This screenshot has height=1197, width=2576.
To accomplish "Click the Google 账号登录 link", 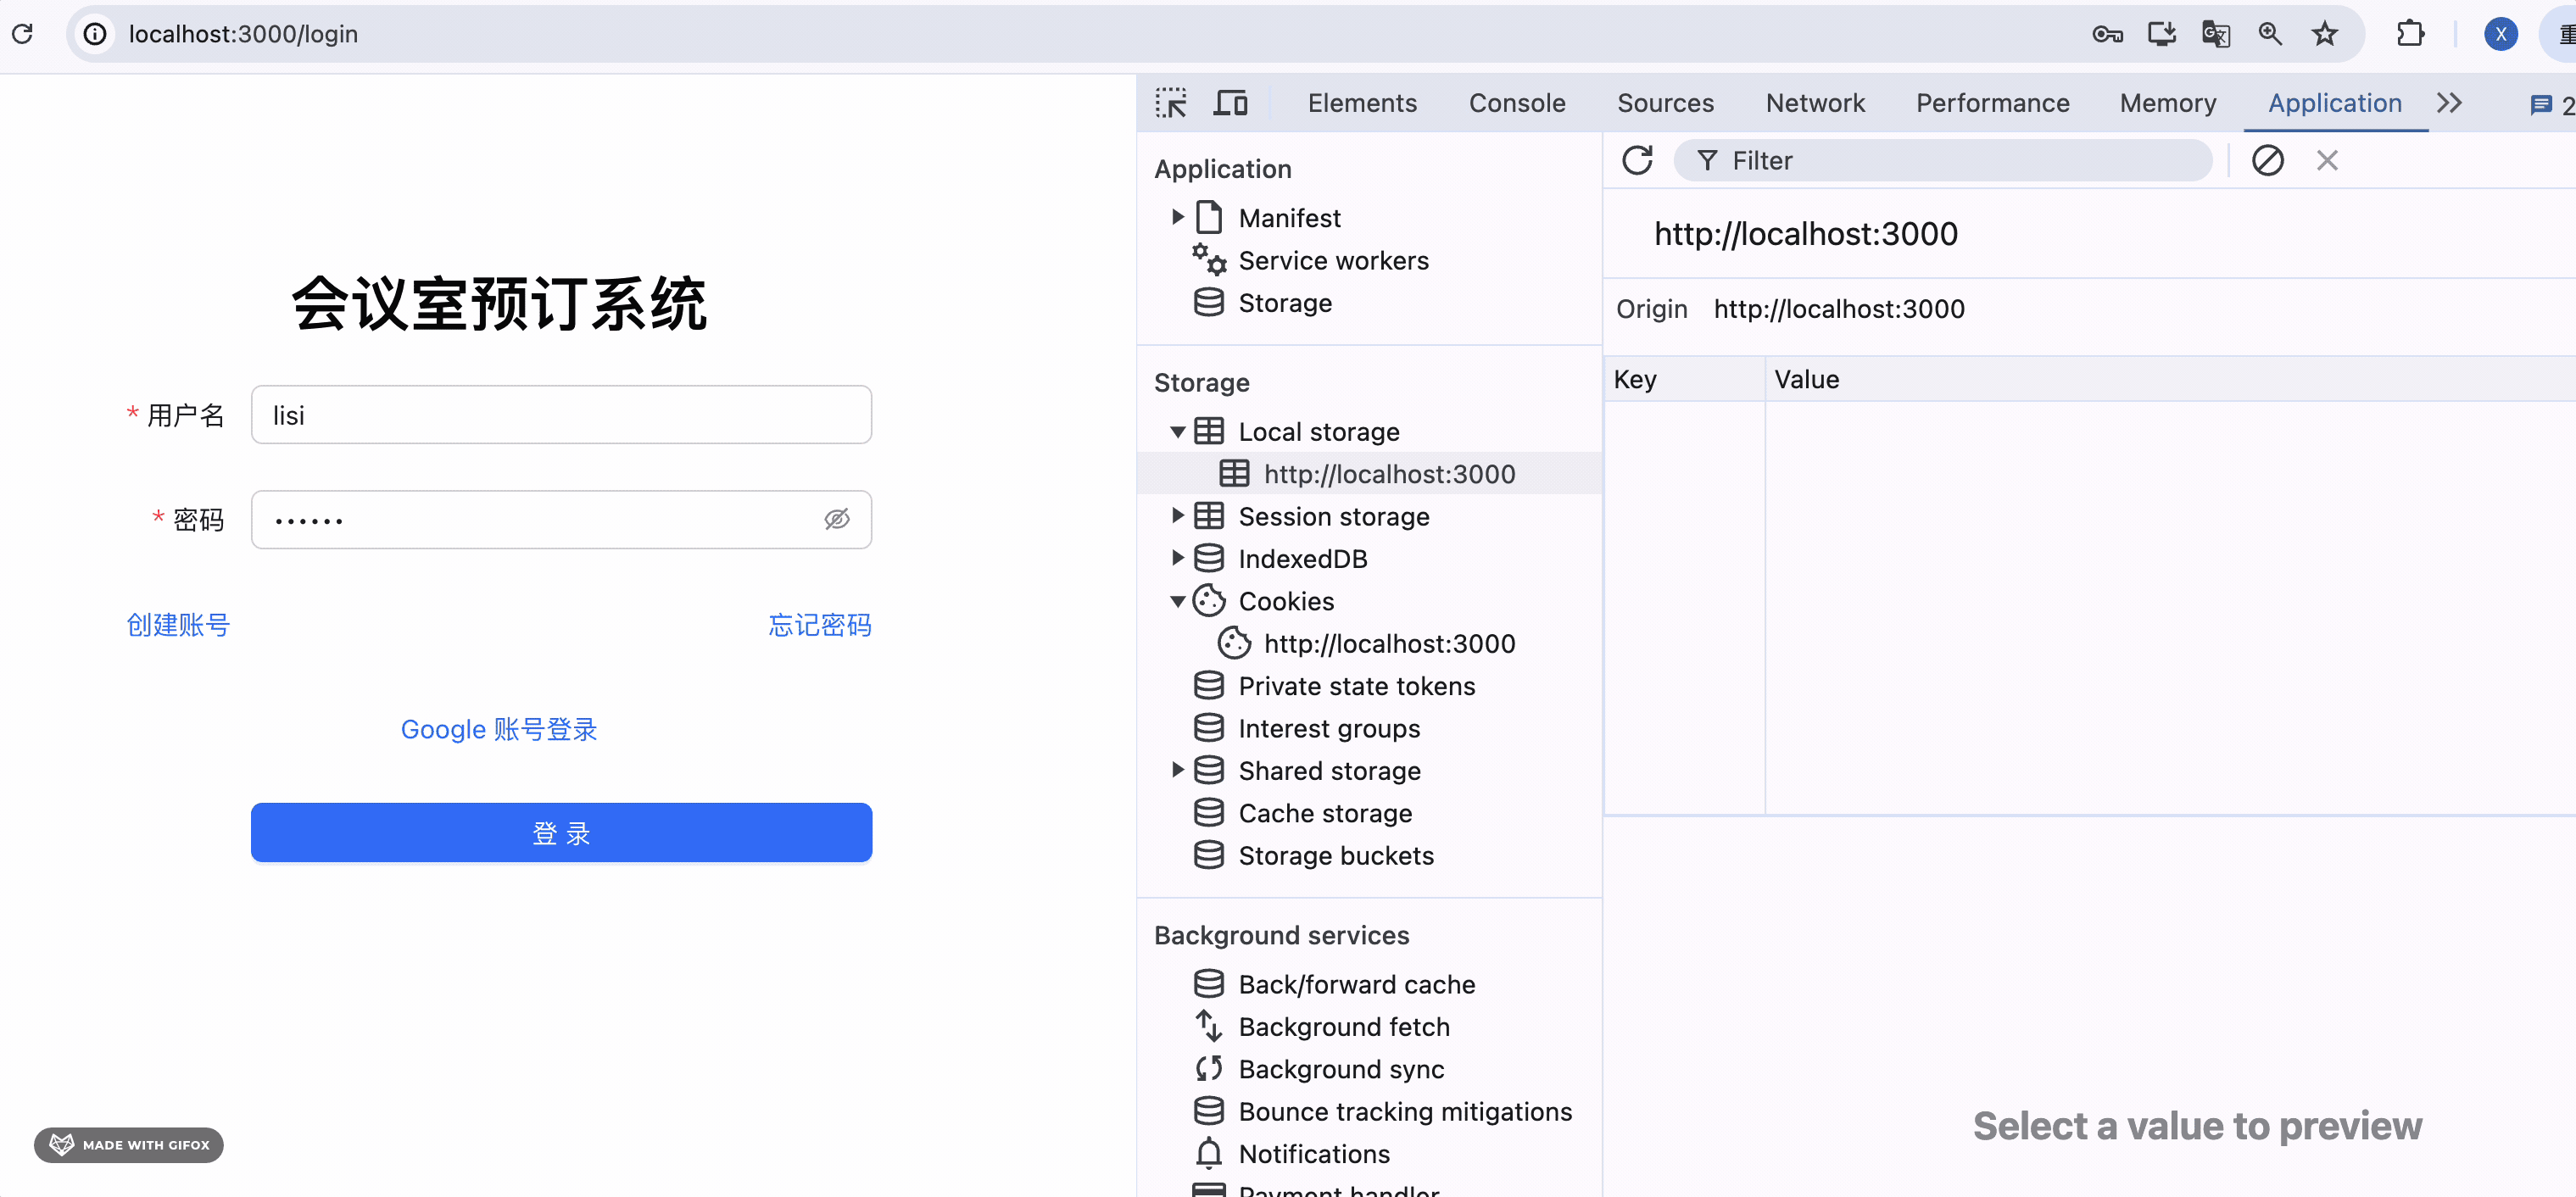I will (x=498, y=729).
